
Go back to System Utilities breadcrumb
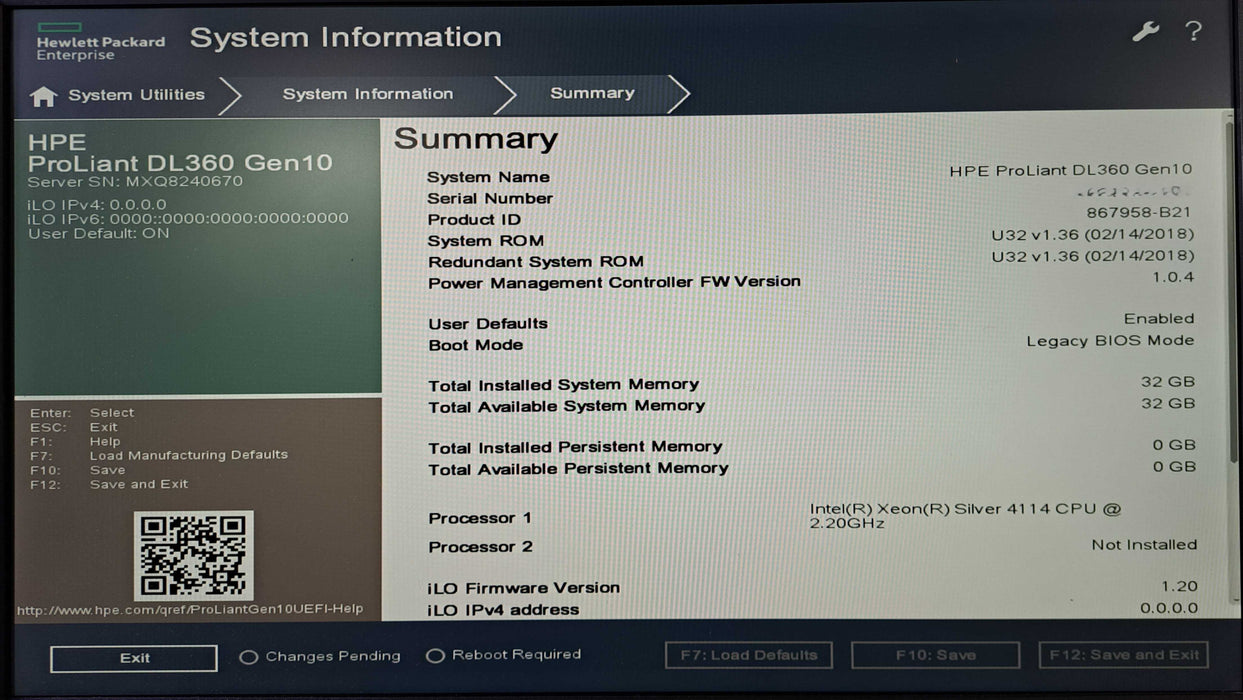(135, 94)
